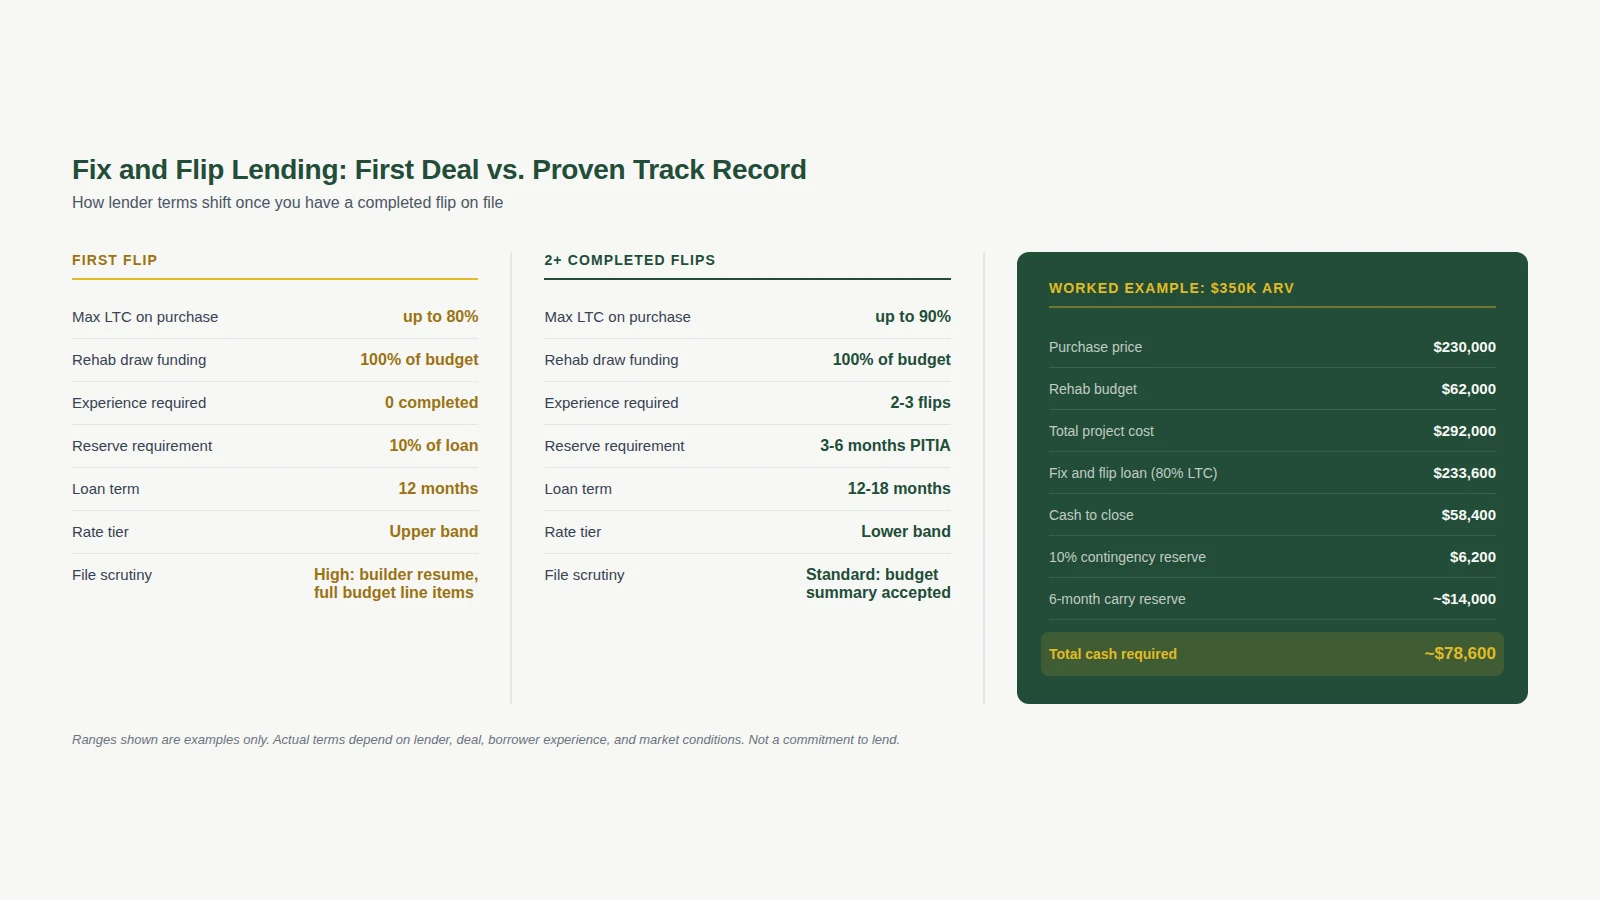1600x900 pixels.
Task: Select the '$230,000' purchase price value
Action: (1464, 347)
